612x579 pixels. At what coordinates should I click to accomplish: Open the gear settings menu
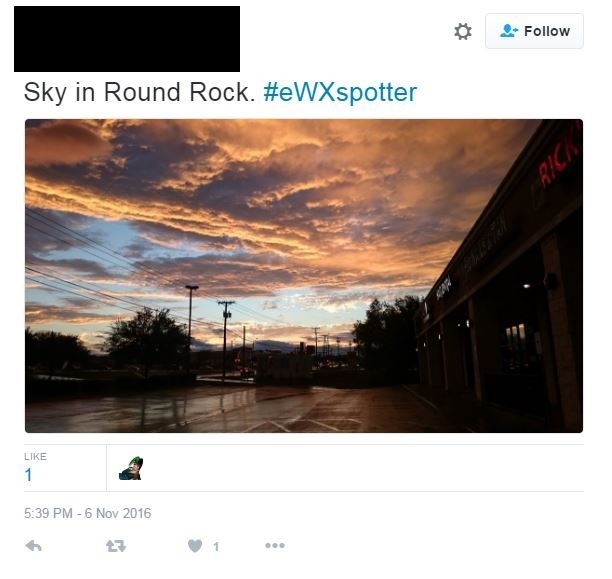pyautogui.click(x=463, y=31)
